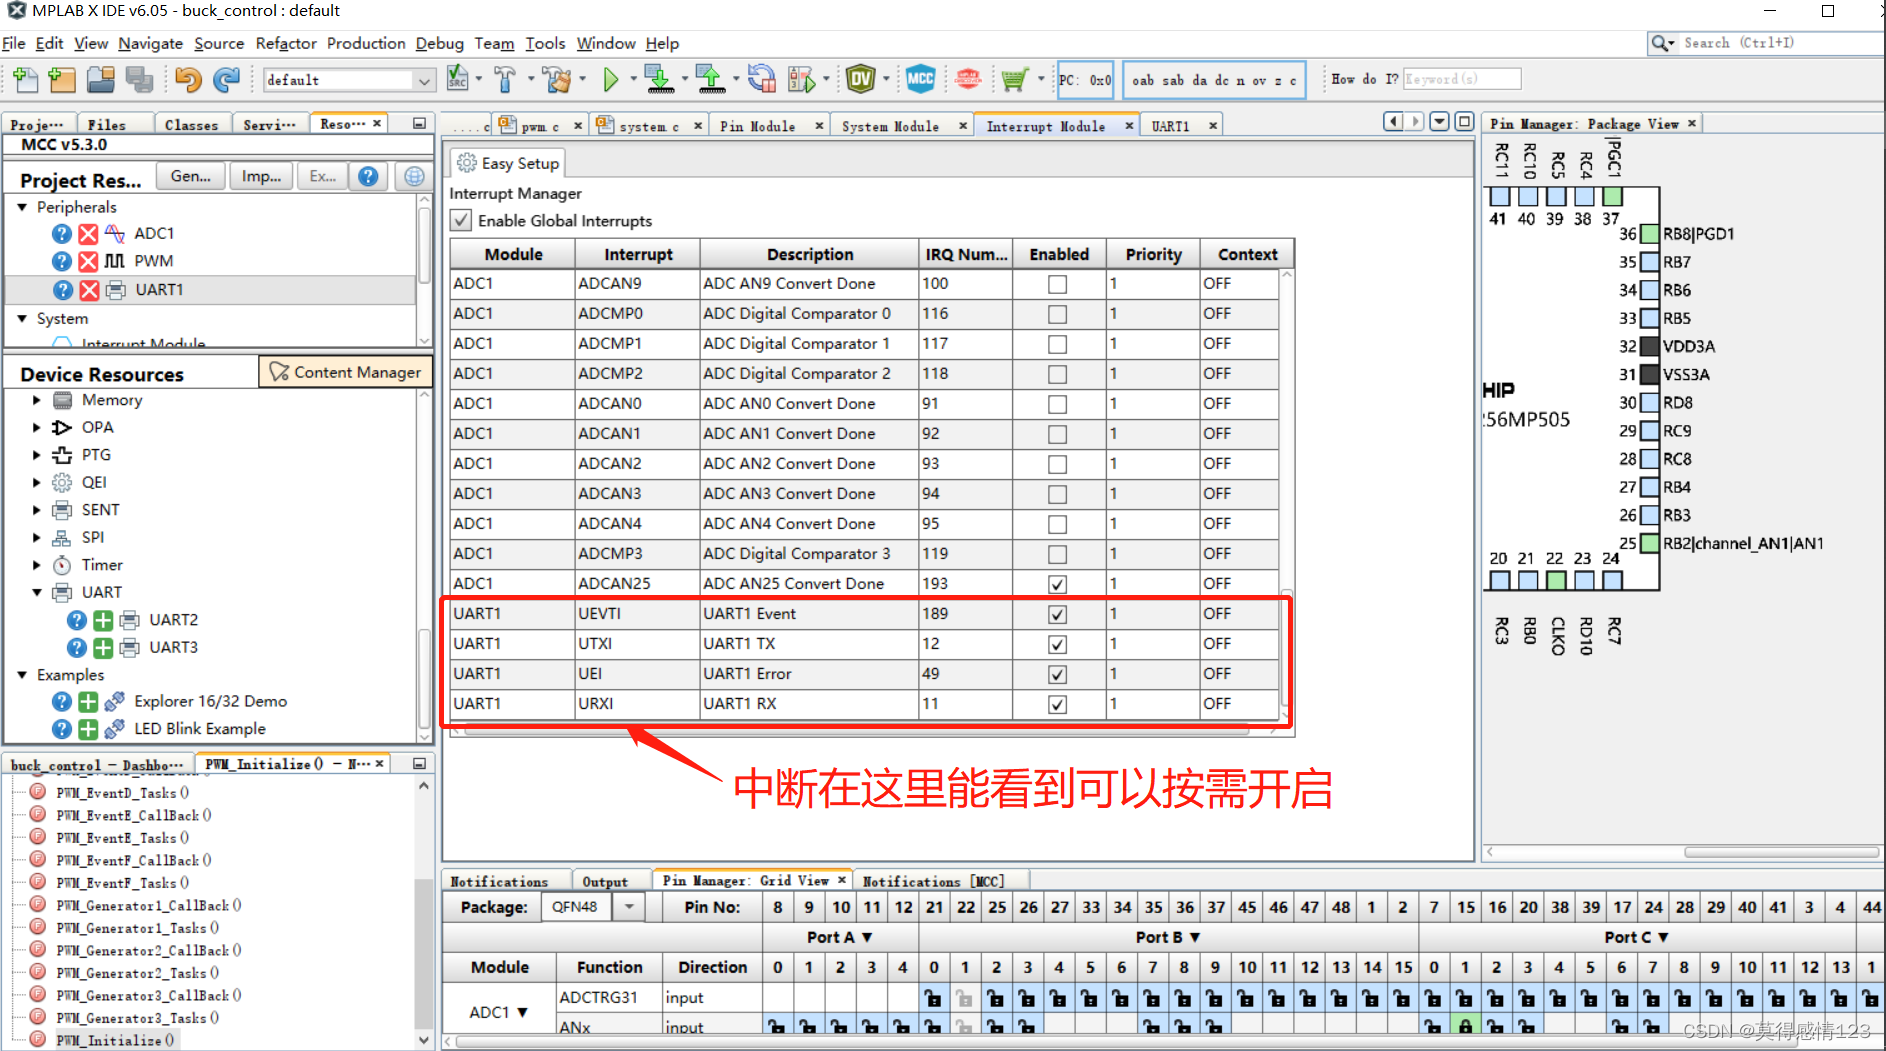Screen dimensions: 1886x1051
Task: Click the Generate button in Project Resources
Action: 189,176
